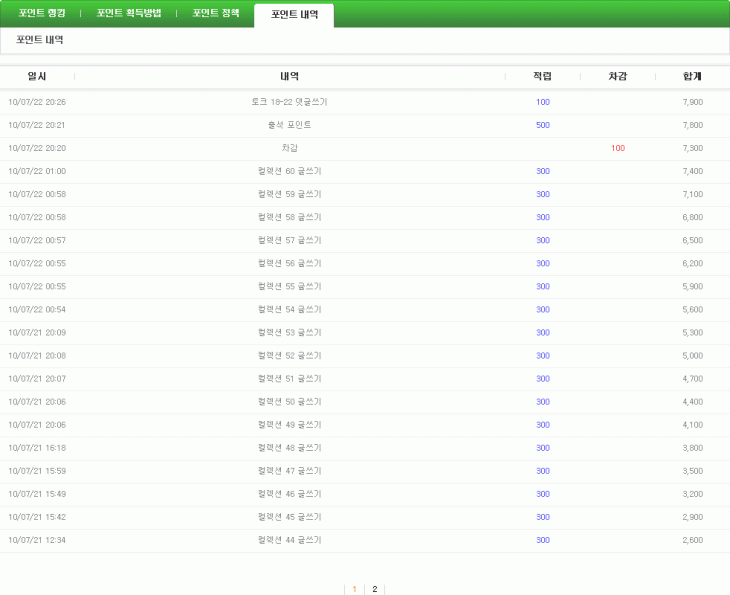
Task: Click the red 100 deduction value
Action: (x=618, y=148)
